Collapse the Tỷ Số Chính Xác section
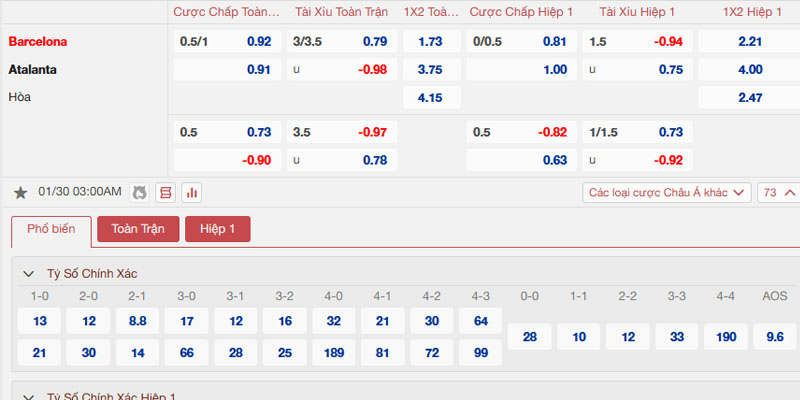This screenshot has width=800, height=400. (x=29, y=274)
